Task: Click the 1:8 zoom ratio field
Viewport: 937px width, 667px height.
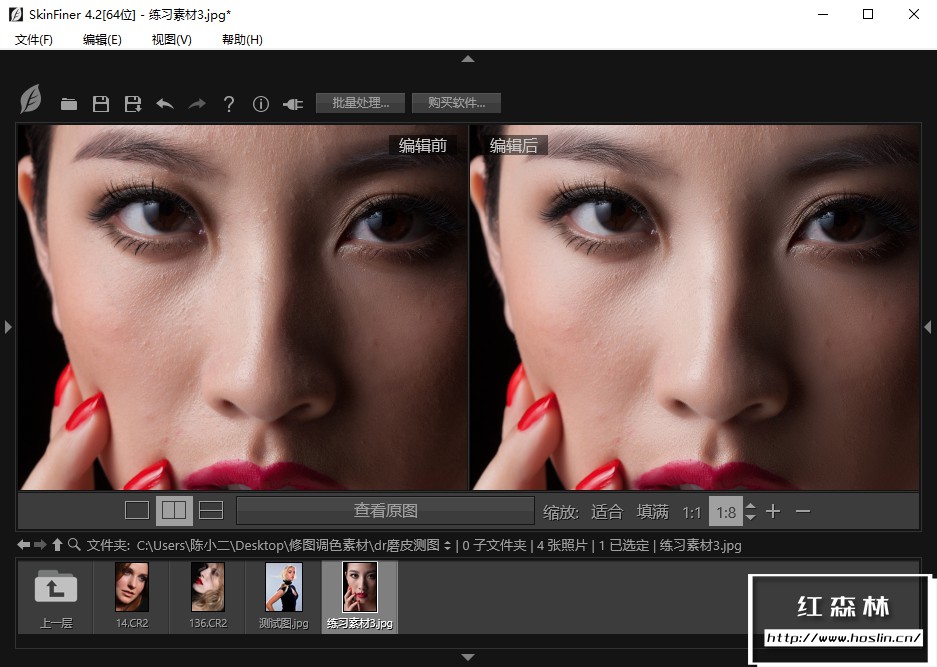Action: 726,512
